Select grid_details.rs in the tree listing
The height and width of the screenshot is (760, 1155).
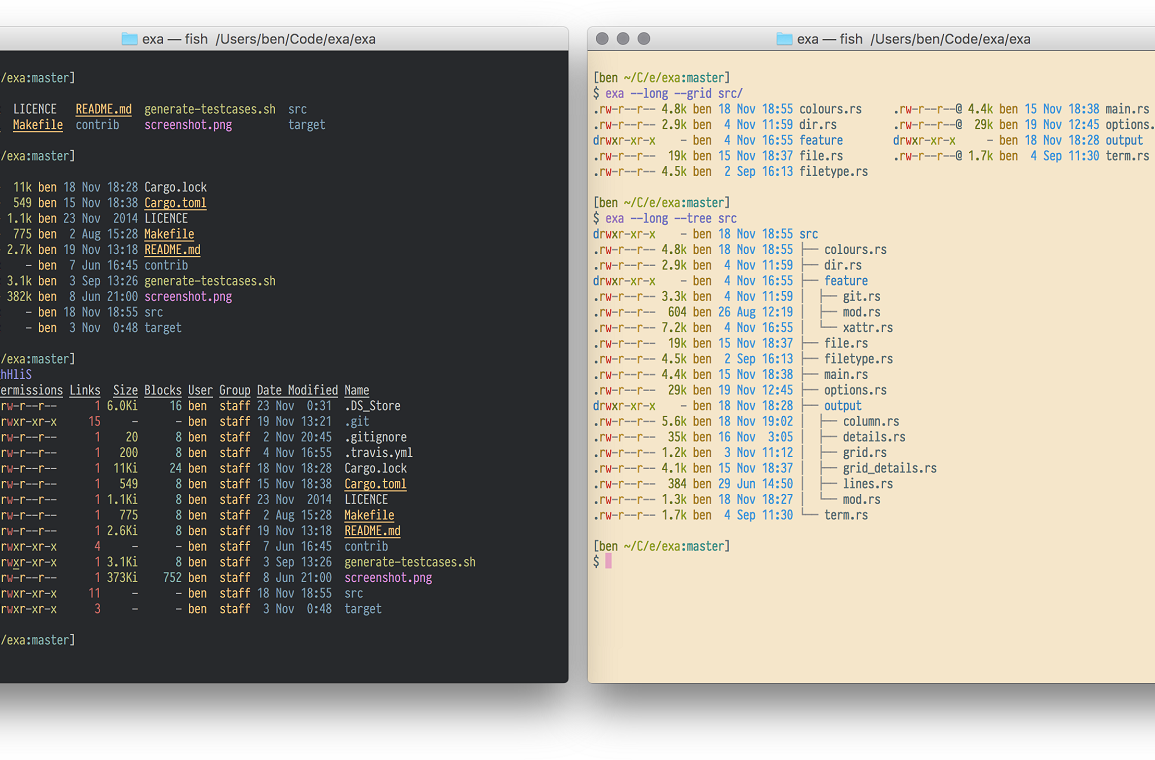pos(890,468)
